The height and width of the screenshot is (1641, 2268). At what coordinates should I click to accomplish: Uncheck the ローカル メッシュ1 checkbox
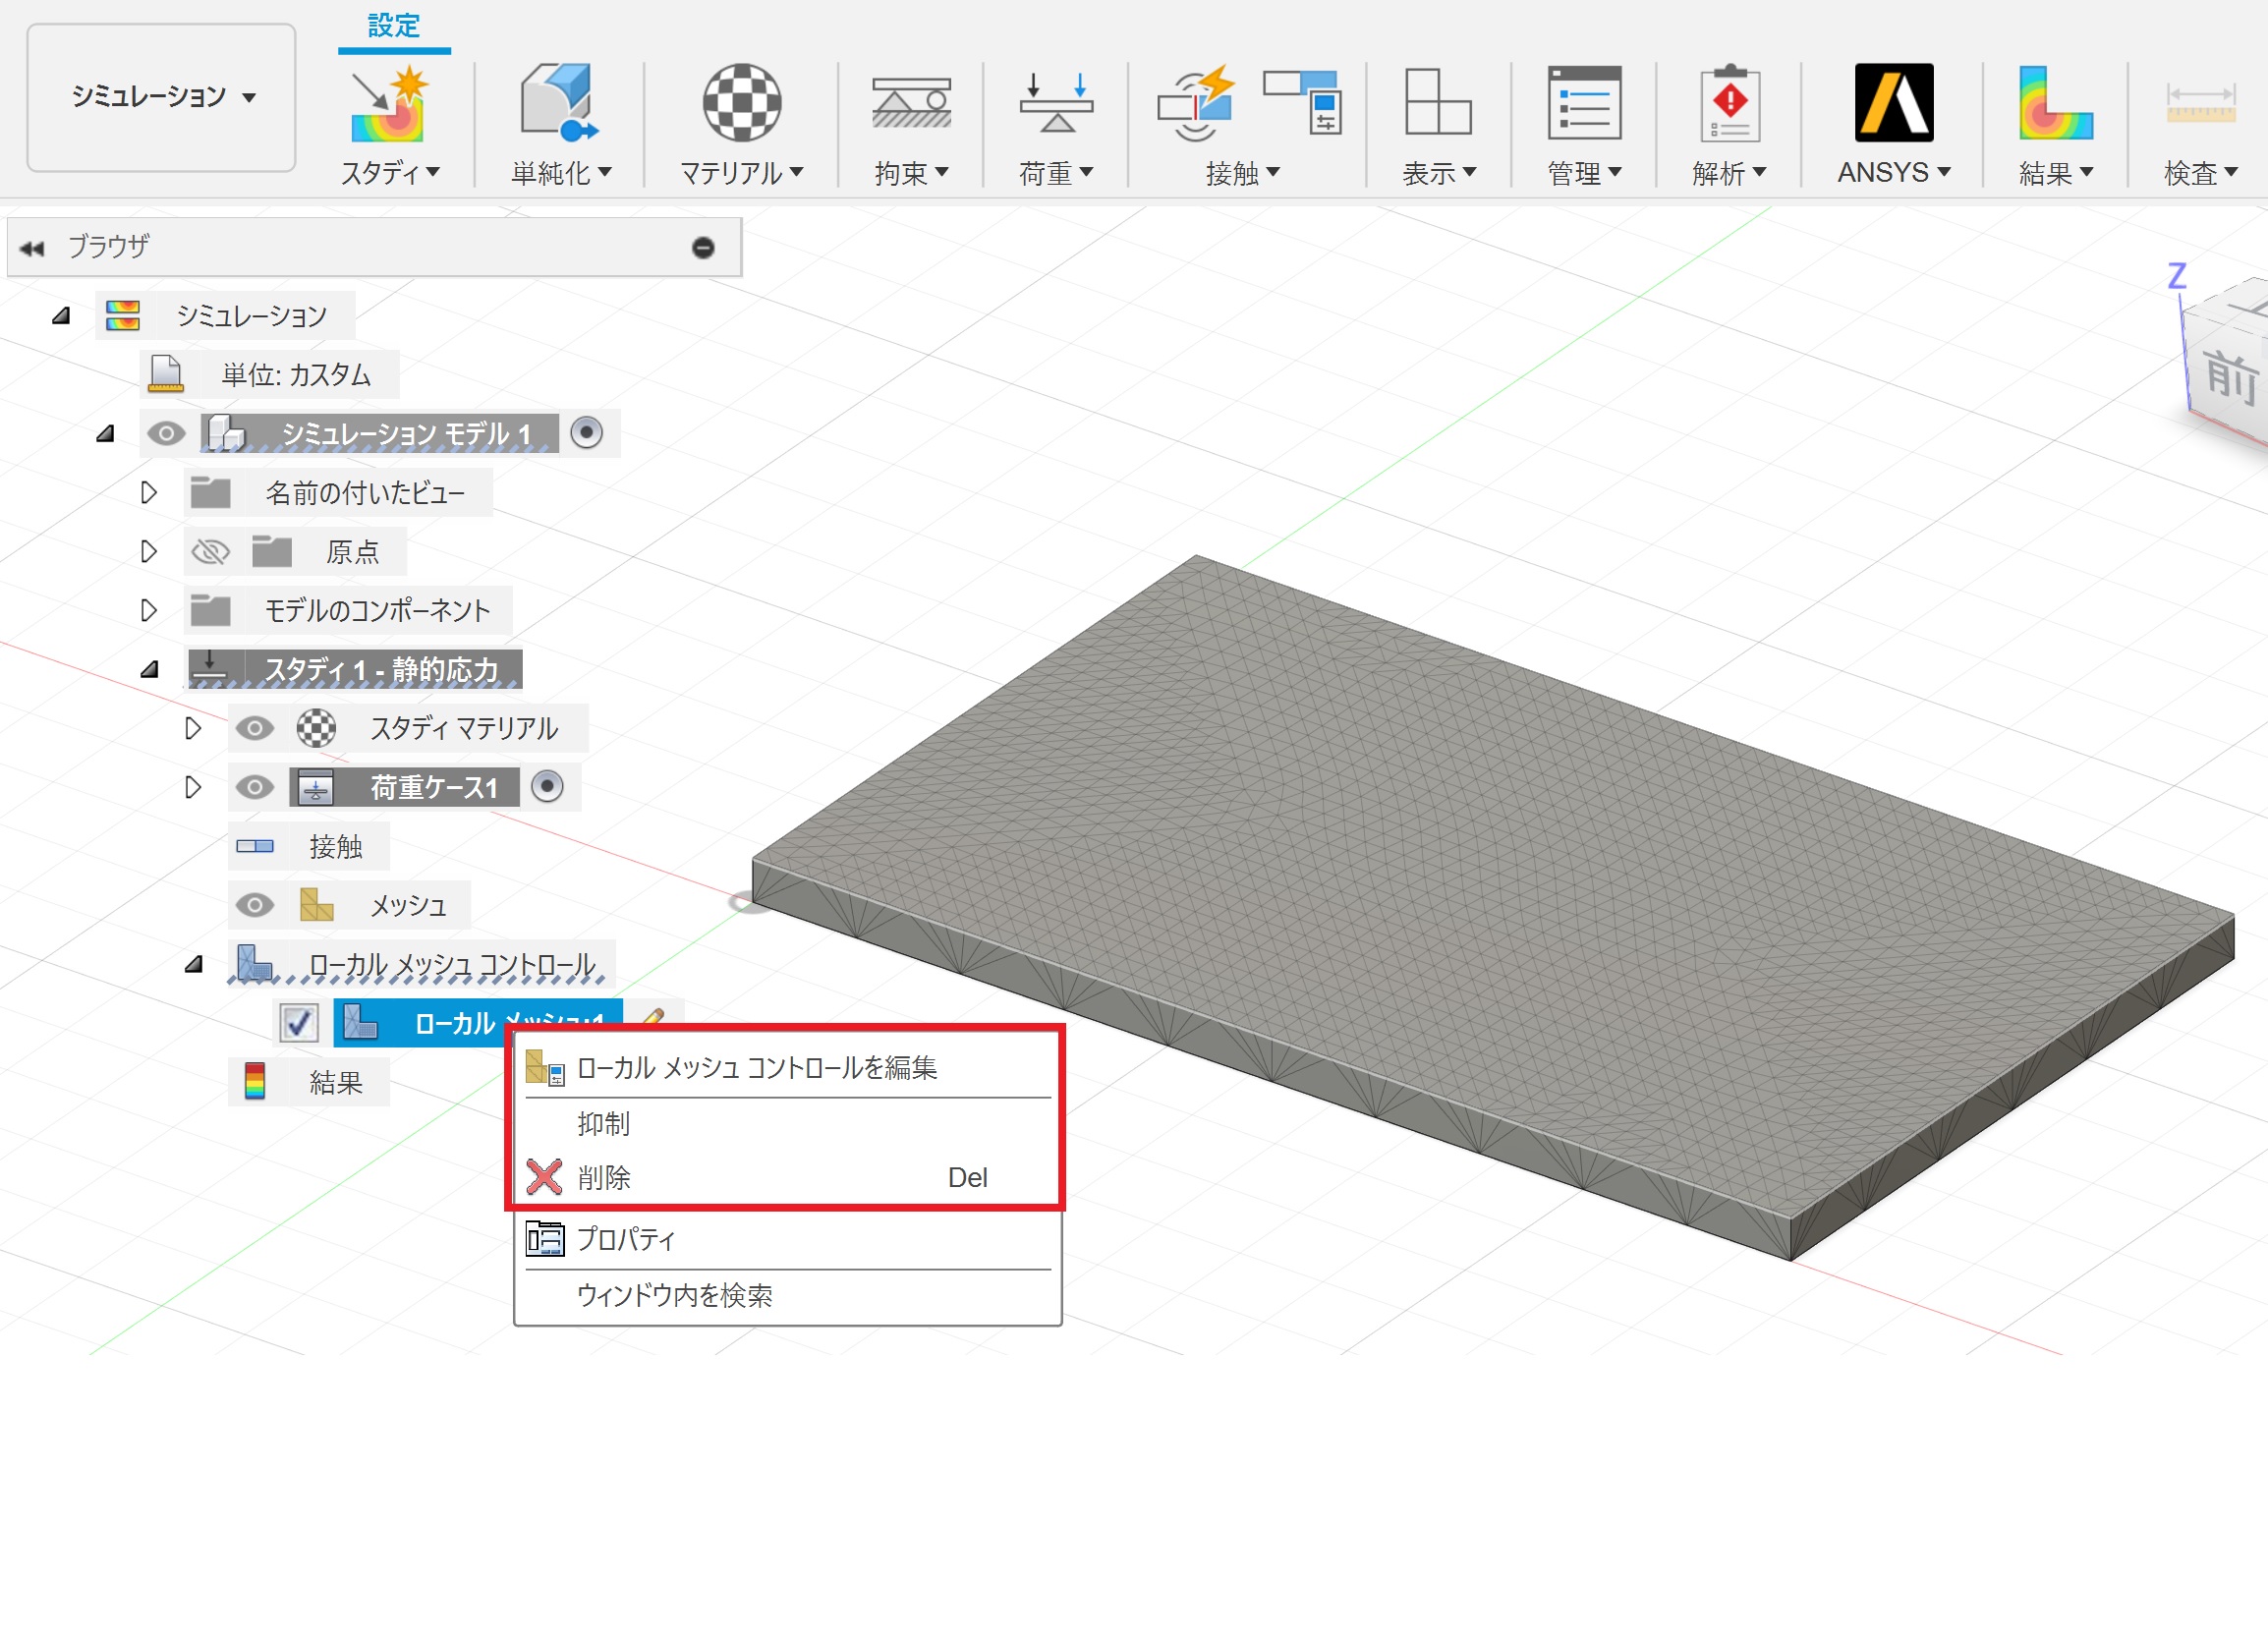click(x=298, y=1023)
